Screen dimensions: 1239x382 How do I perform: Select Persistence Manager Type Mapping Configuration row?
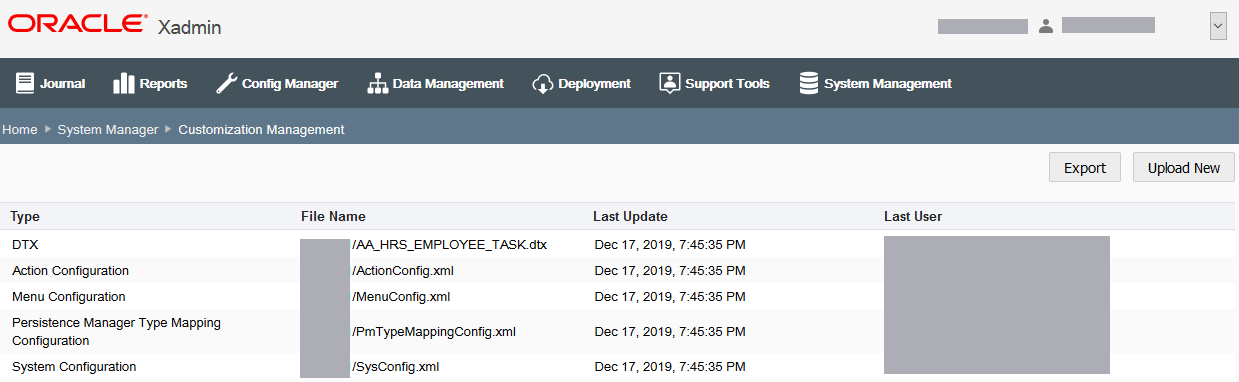619,332
